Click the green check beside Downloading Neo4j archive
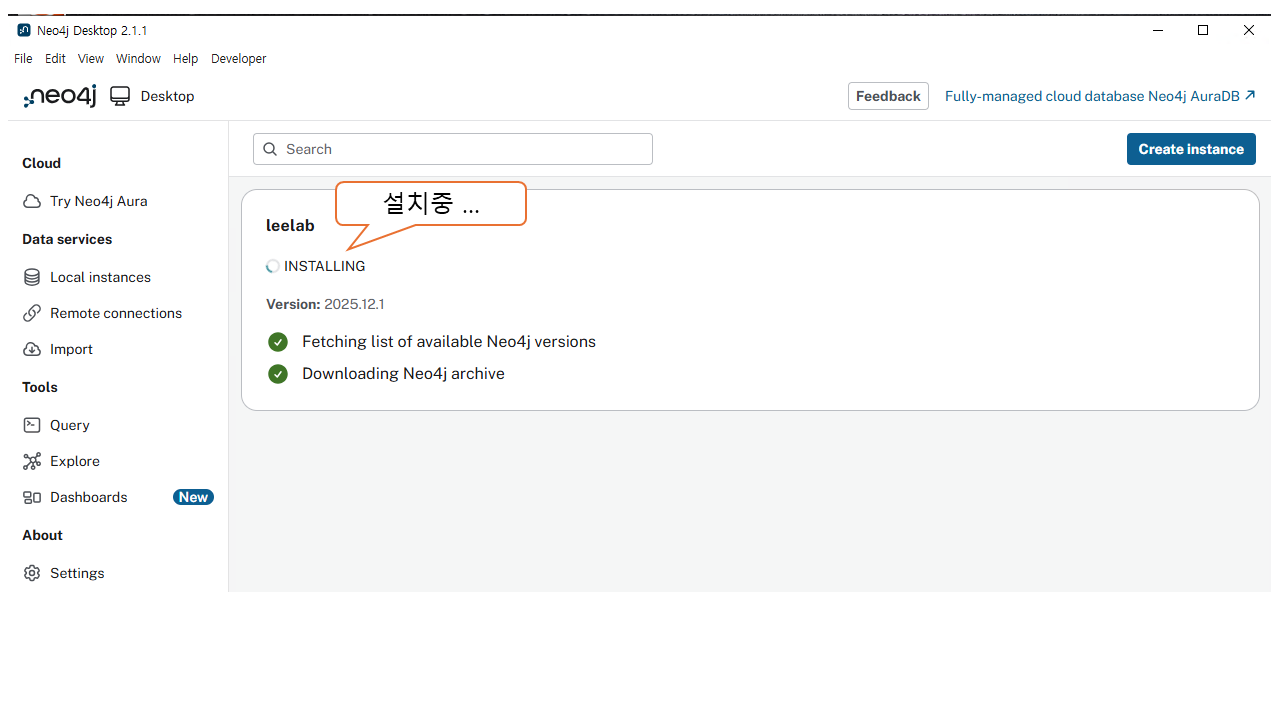 [x=278, y=374]
